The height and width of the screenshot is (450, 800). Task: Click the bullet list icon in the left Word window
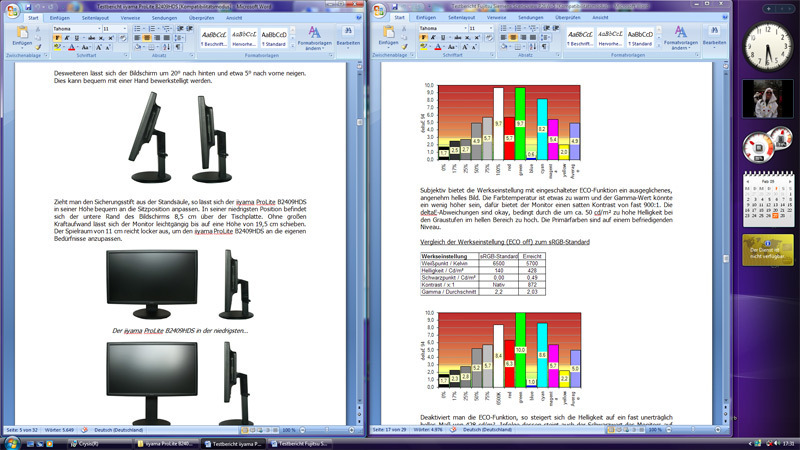point(137,29)
